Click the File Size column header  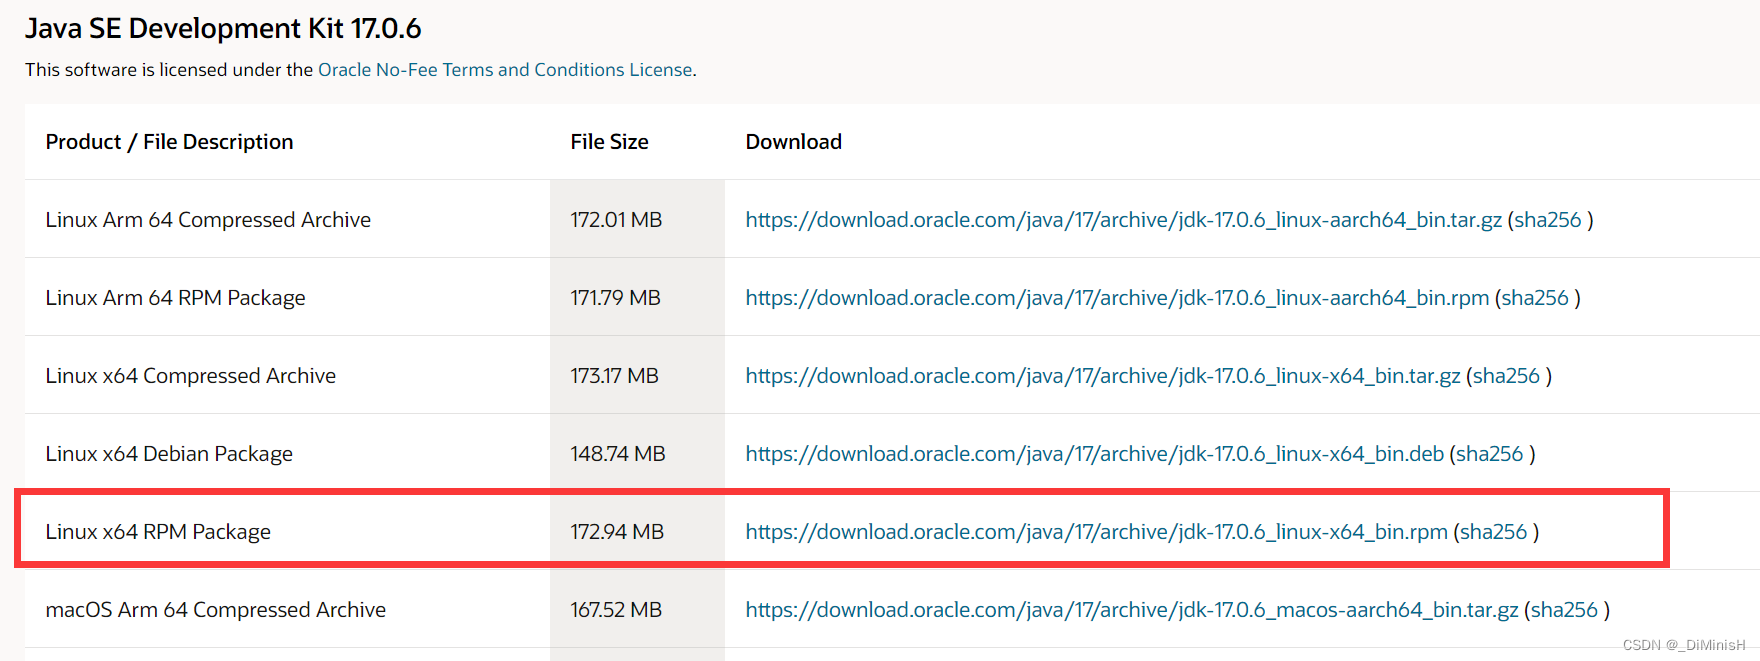tap(609, 142)
